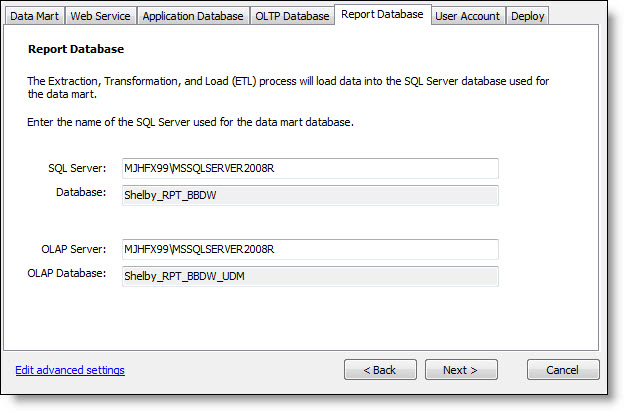Switch to the Data Mart tab
This screenshot has width=624, height=411.
(34, 16)
